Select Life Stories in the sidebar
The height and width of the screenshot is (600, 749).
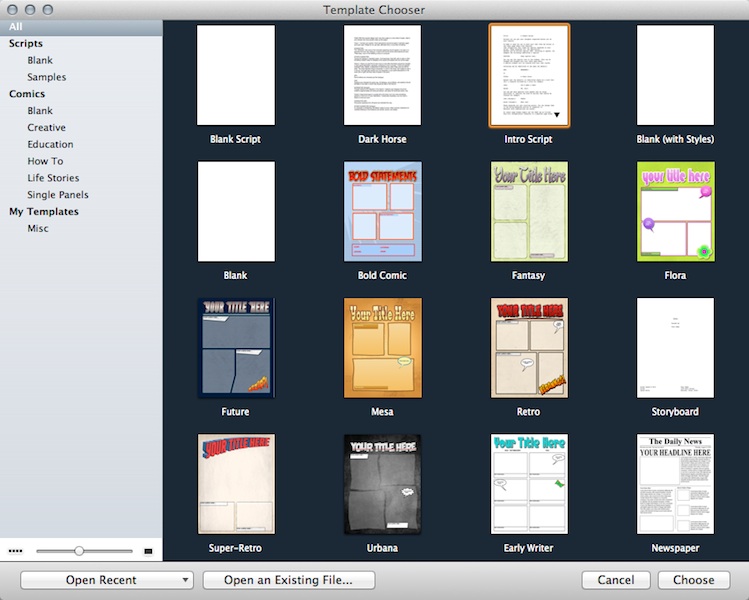click(x=53, y=178)
